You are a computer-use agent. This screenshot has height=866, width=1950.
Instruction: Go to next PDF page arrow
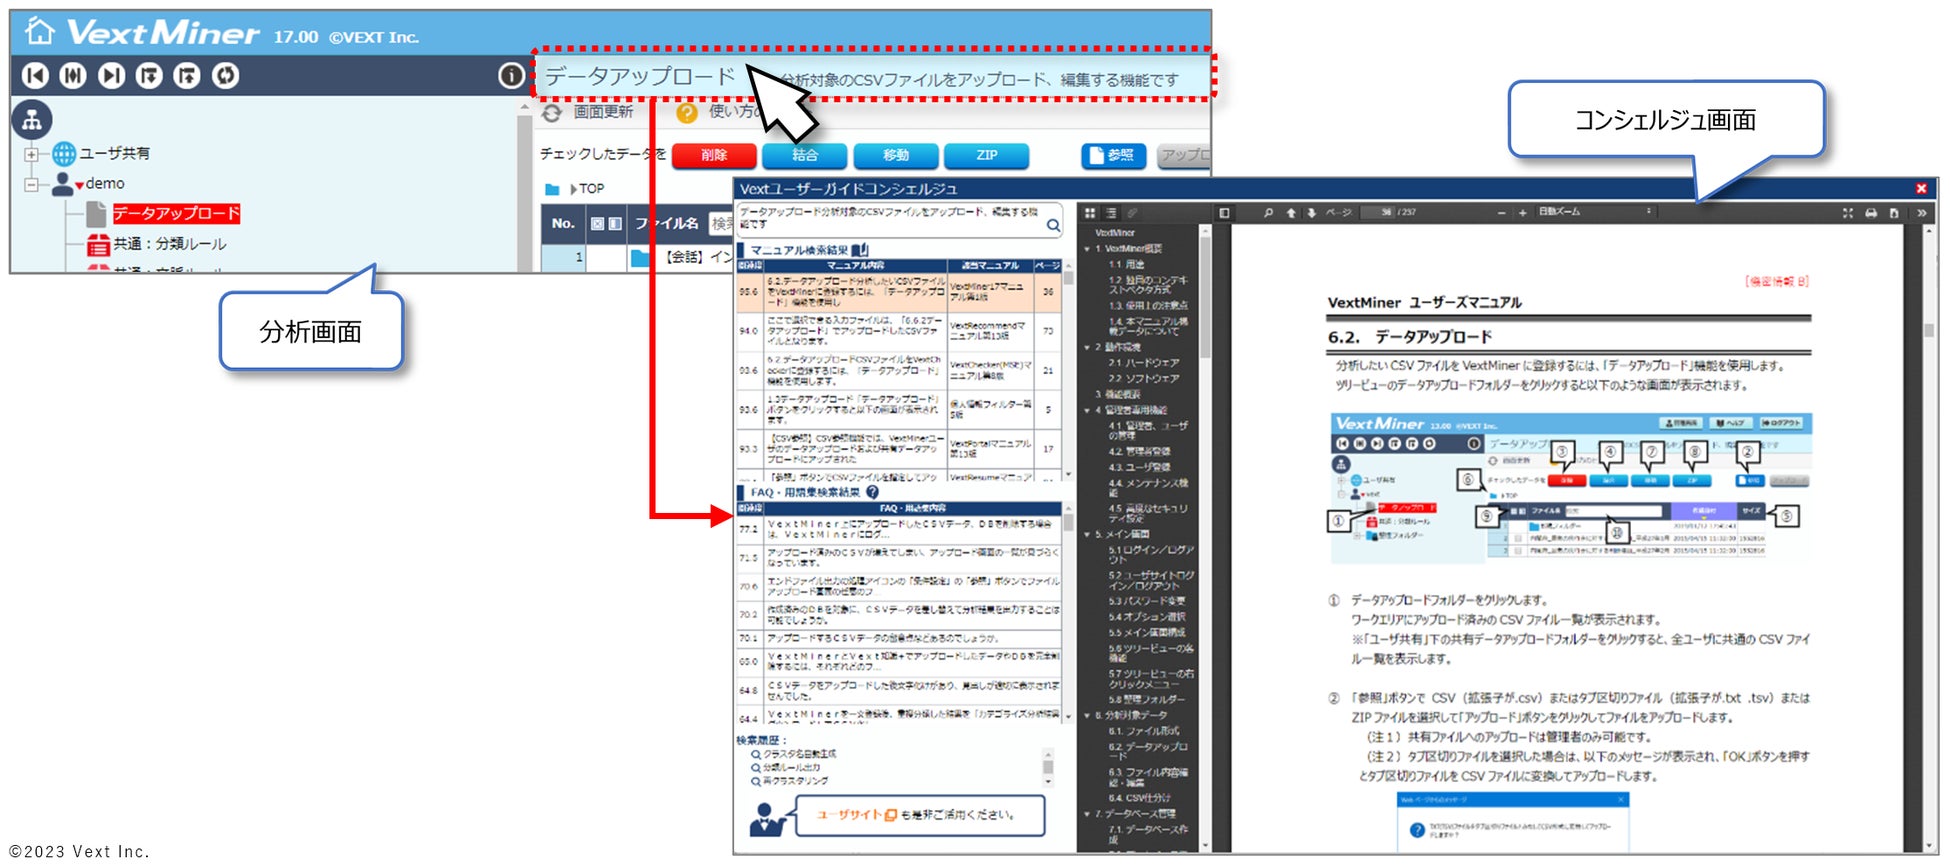click(x=1311, y=213)
